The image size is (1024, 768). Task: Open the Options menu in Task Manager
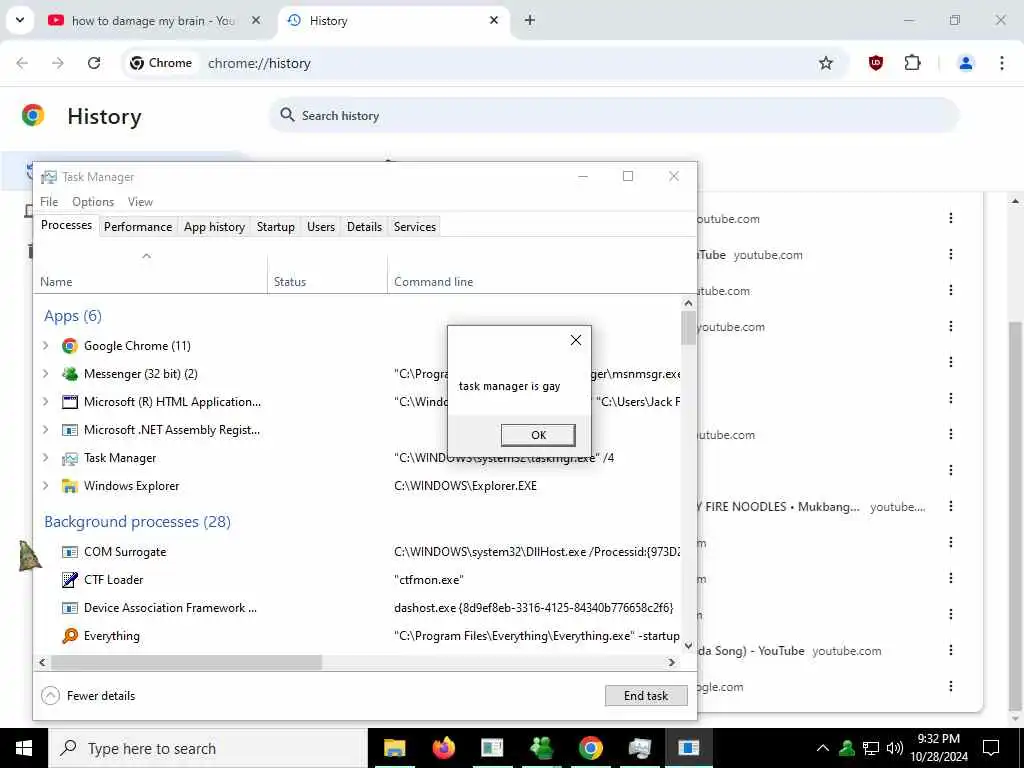pos(93,202)
